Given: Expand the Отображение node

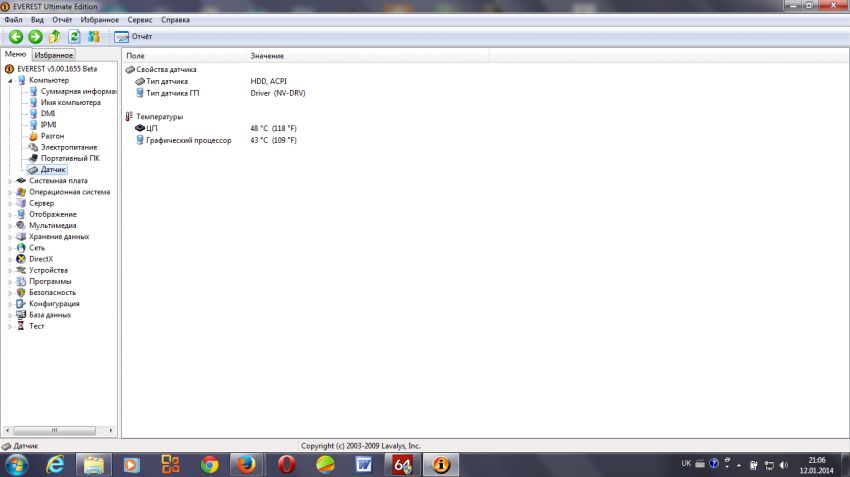Looking at the screenshot, I should 10,215.
